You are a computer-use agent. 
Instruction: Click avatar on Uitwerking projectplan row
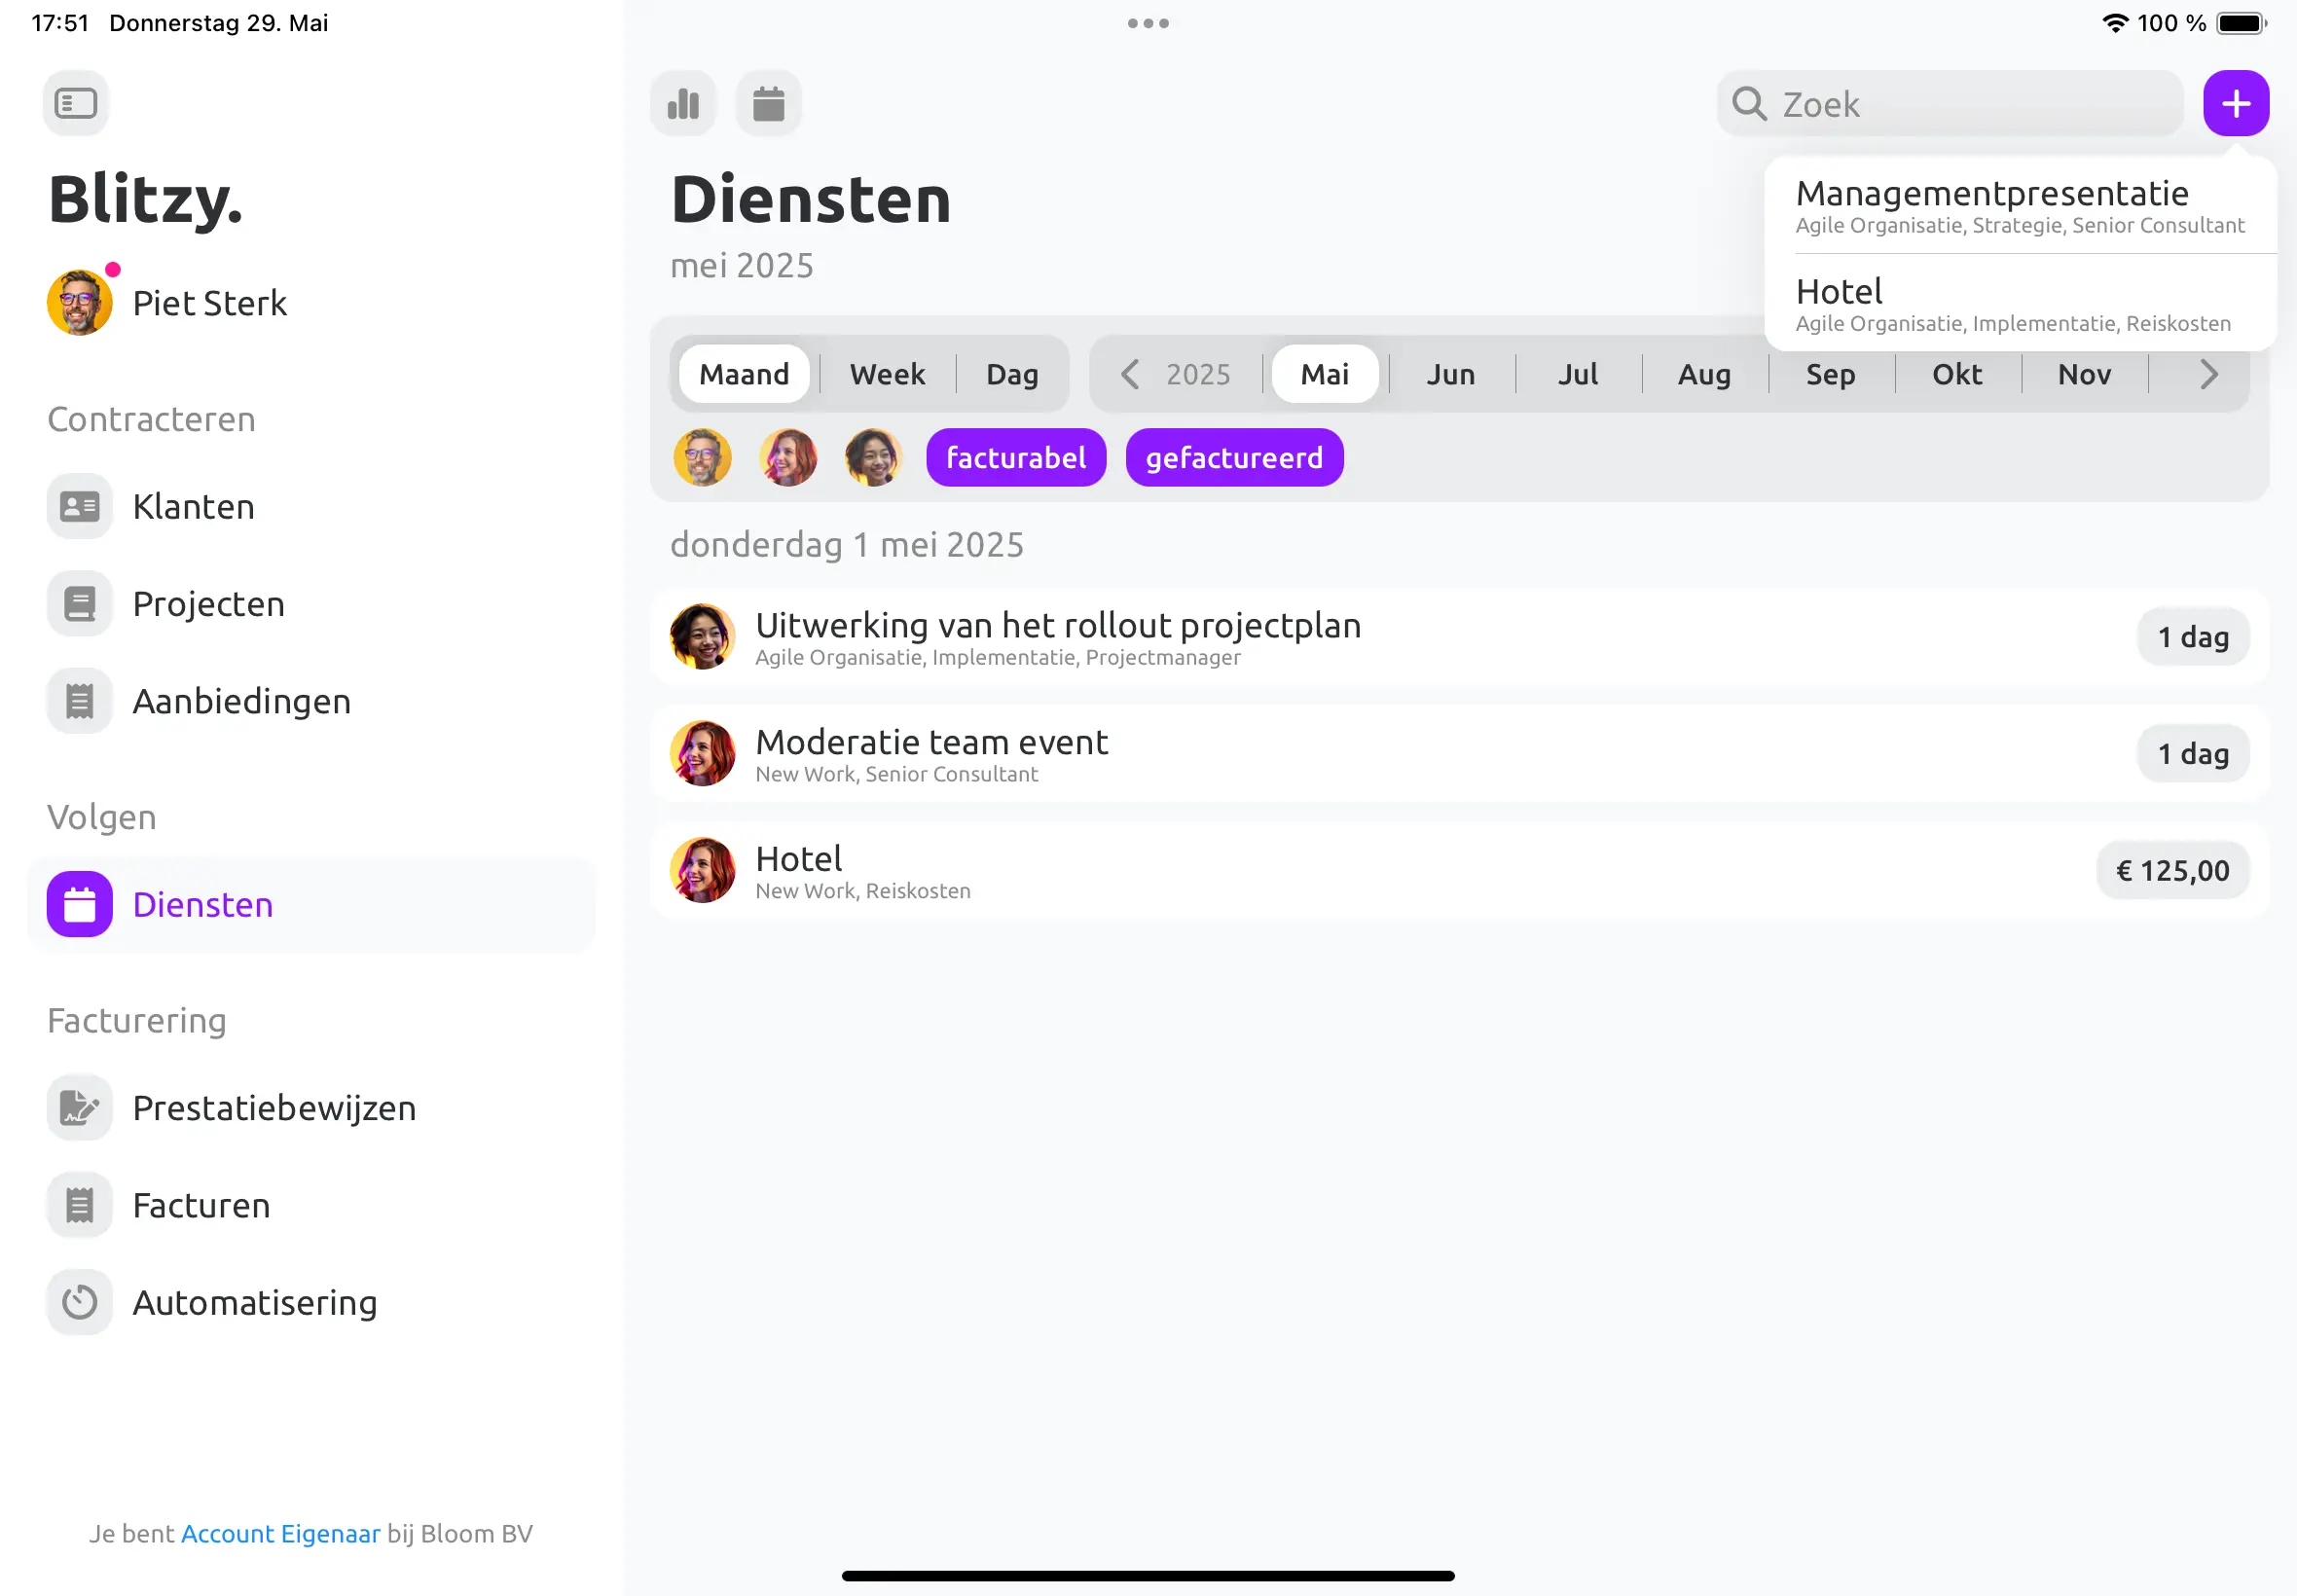tap(702, 636)
